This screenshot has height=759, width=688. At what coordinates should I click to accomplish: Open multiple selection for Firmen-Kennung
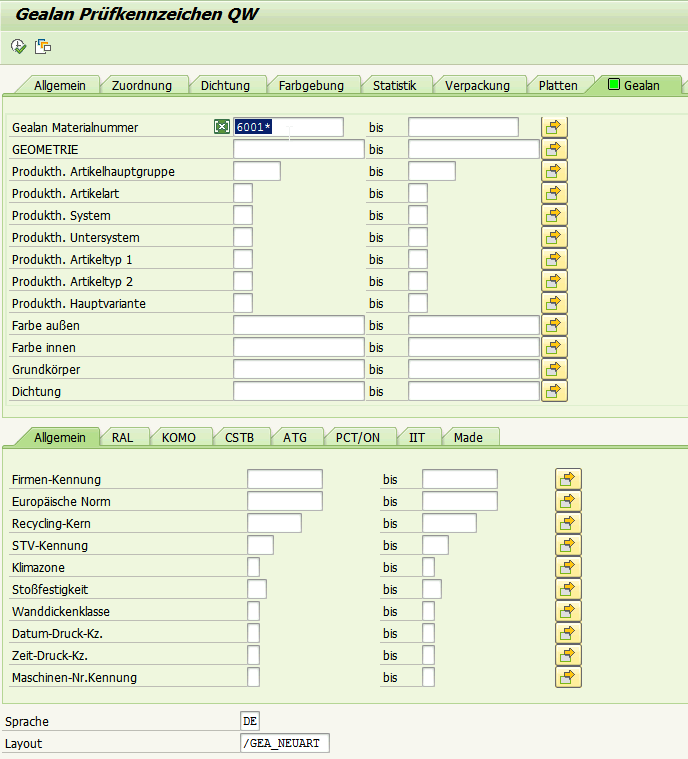(x=568, y=479)
